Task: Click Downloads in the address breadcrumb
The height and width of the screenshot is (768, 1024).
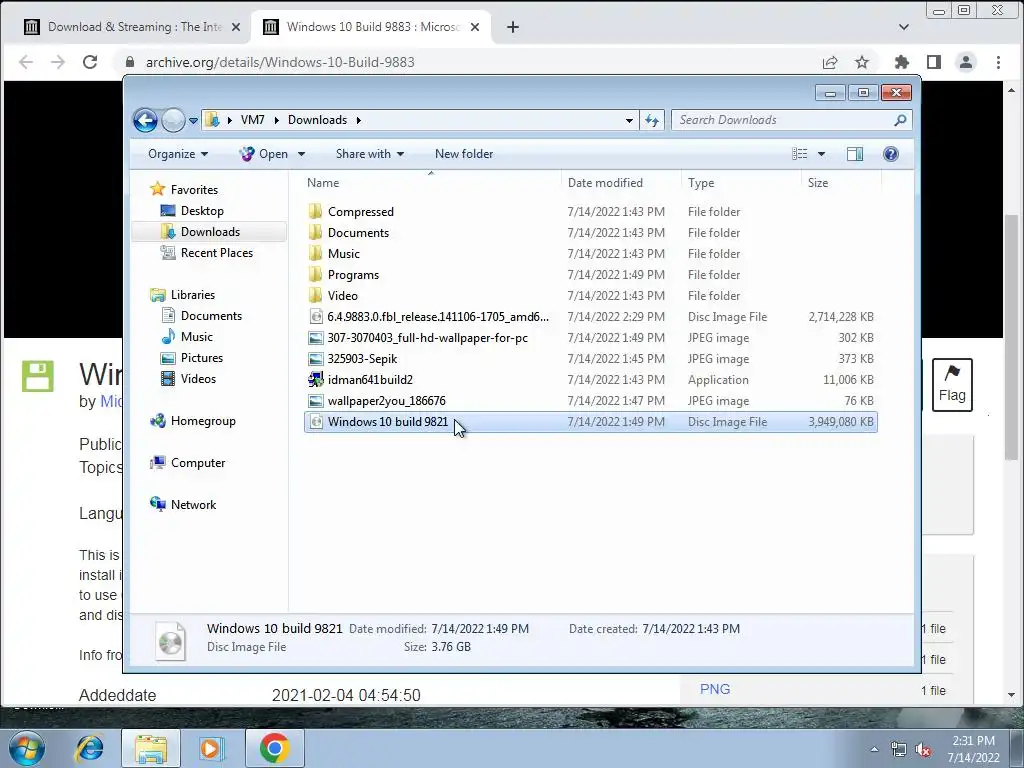Action: pos(317,120)
